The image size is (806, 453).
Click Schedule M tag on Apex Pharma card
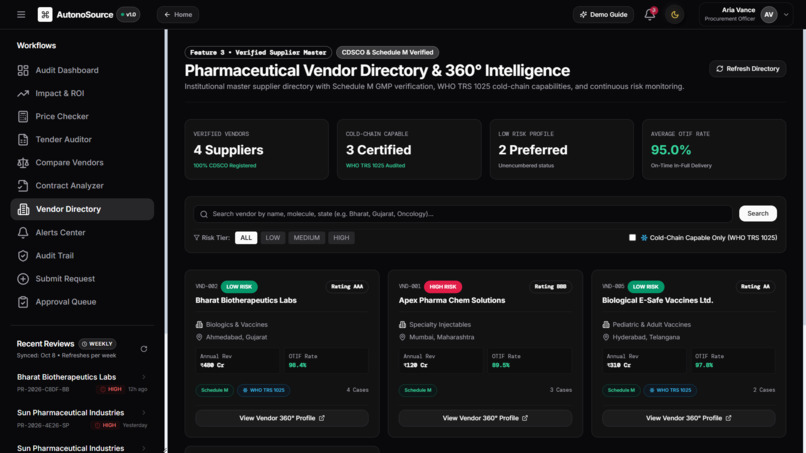click(x=418, y=390)
